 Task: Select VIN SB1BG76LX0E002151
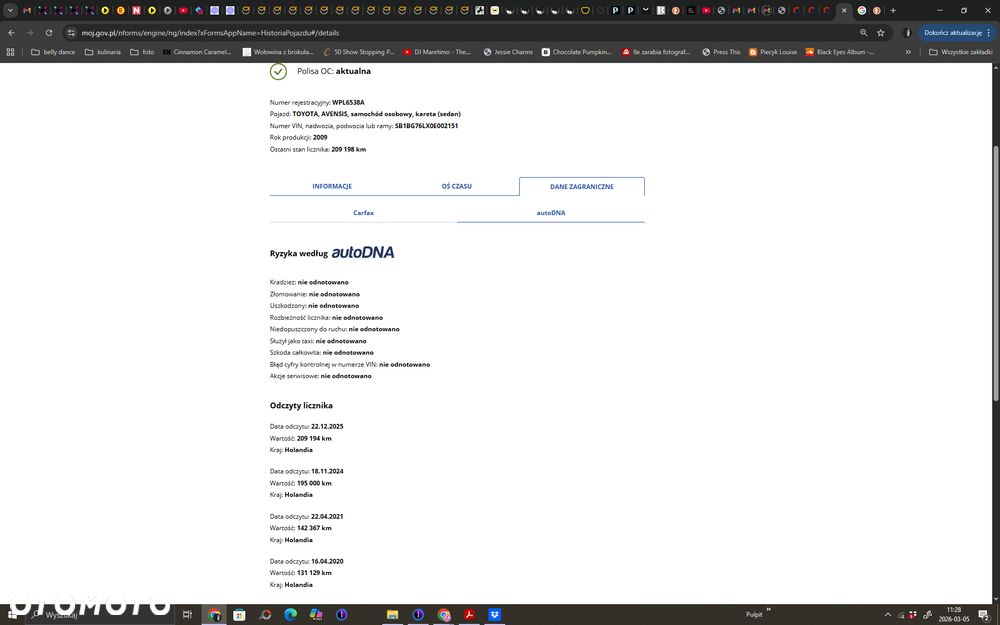pyautogui.click(x=426, y=126)
